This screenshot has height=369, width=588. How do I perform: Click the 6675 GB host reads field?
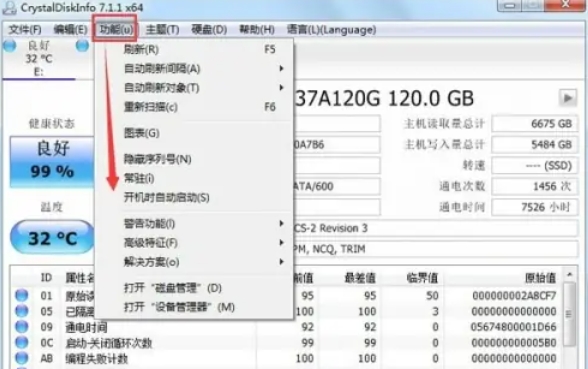(x=534, y=123)
